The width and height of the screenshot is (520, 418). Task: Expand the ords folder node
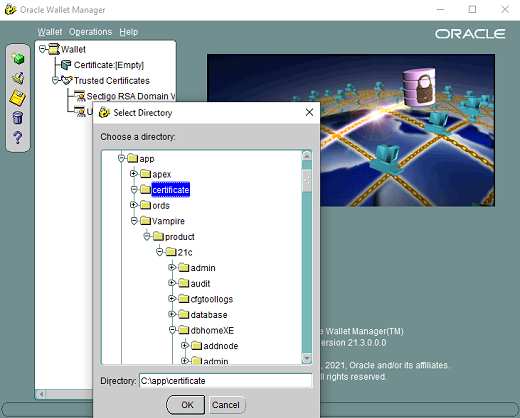click(x=134, y=205)
